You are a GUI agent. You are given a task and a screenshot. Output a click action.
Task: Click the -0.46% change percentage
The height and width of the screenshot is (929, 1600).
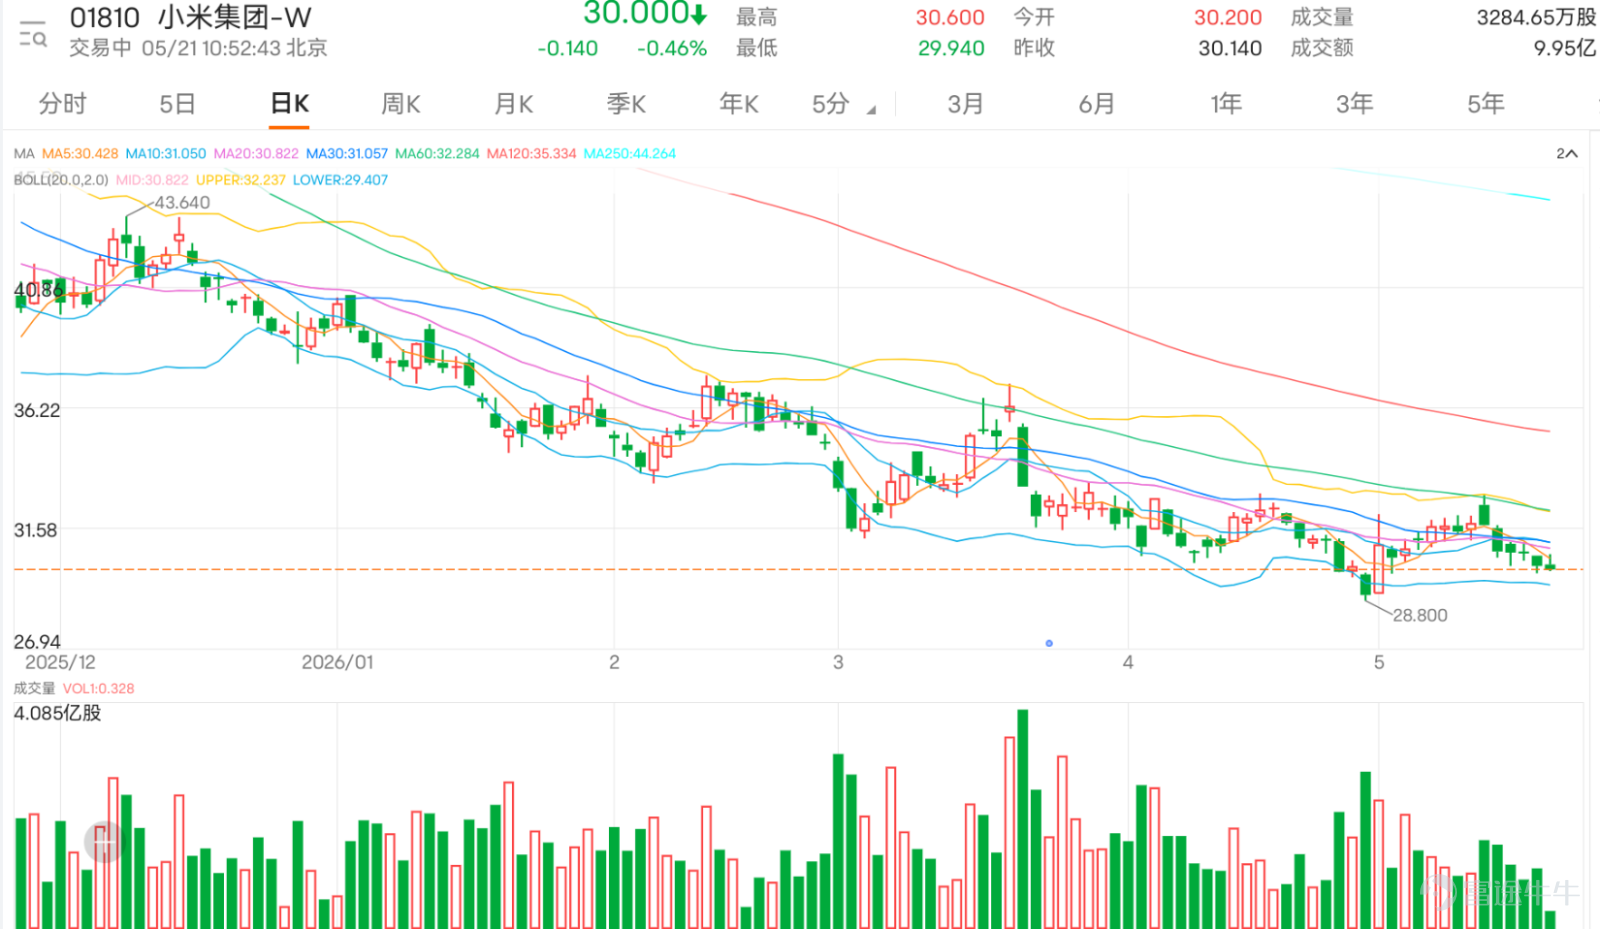point(672,48)
